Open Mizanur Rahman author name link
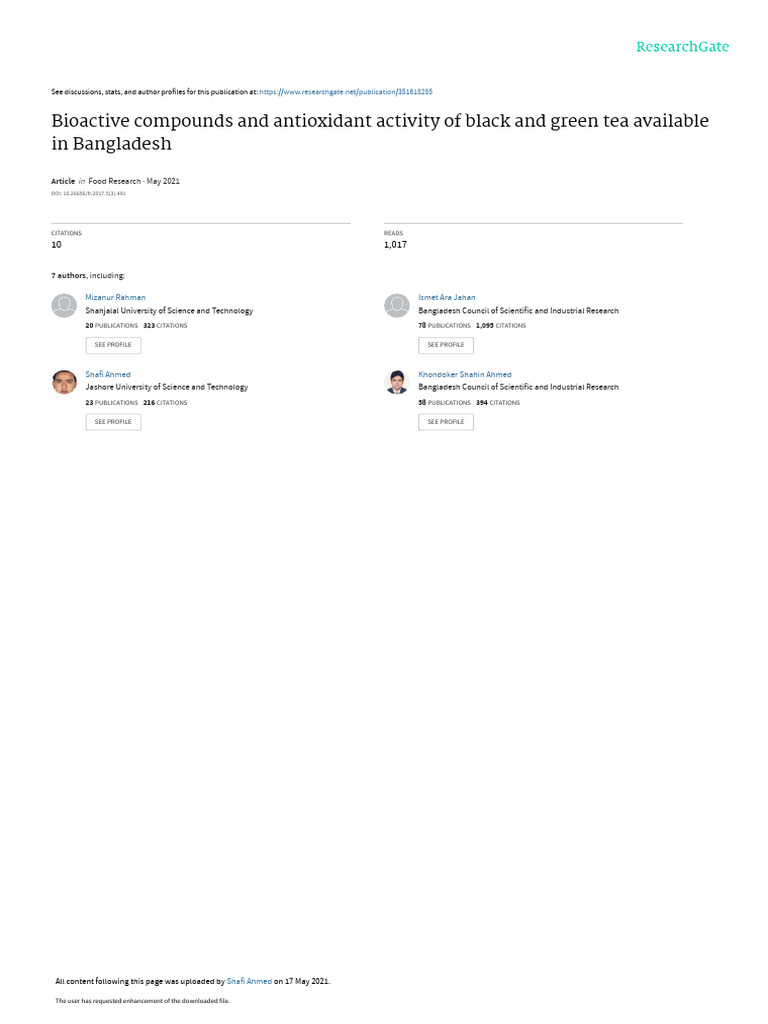This screenshot has height=1024, width=768. pos(115,297)
